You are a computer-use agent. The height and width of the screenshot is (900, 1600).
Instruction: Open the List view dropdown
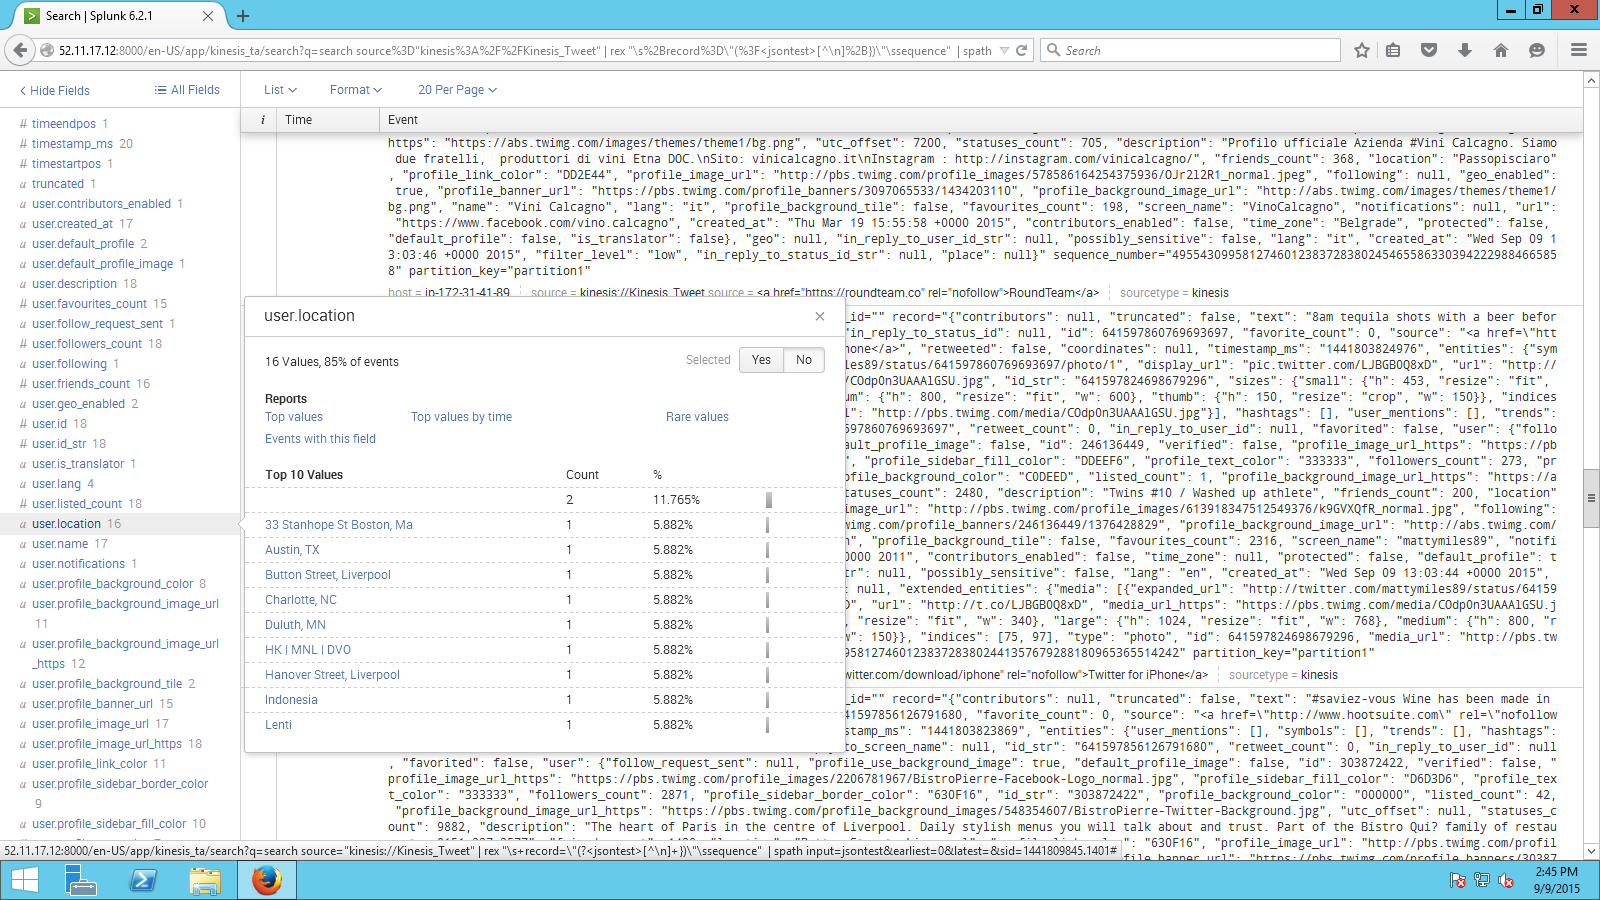point(280,90)
